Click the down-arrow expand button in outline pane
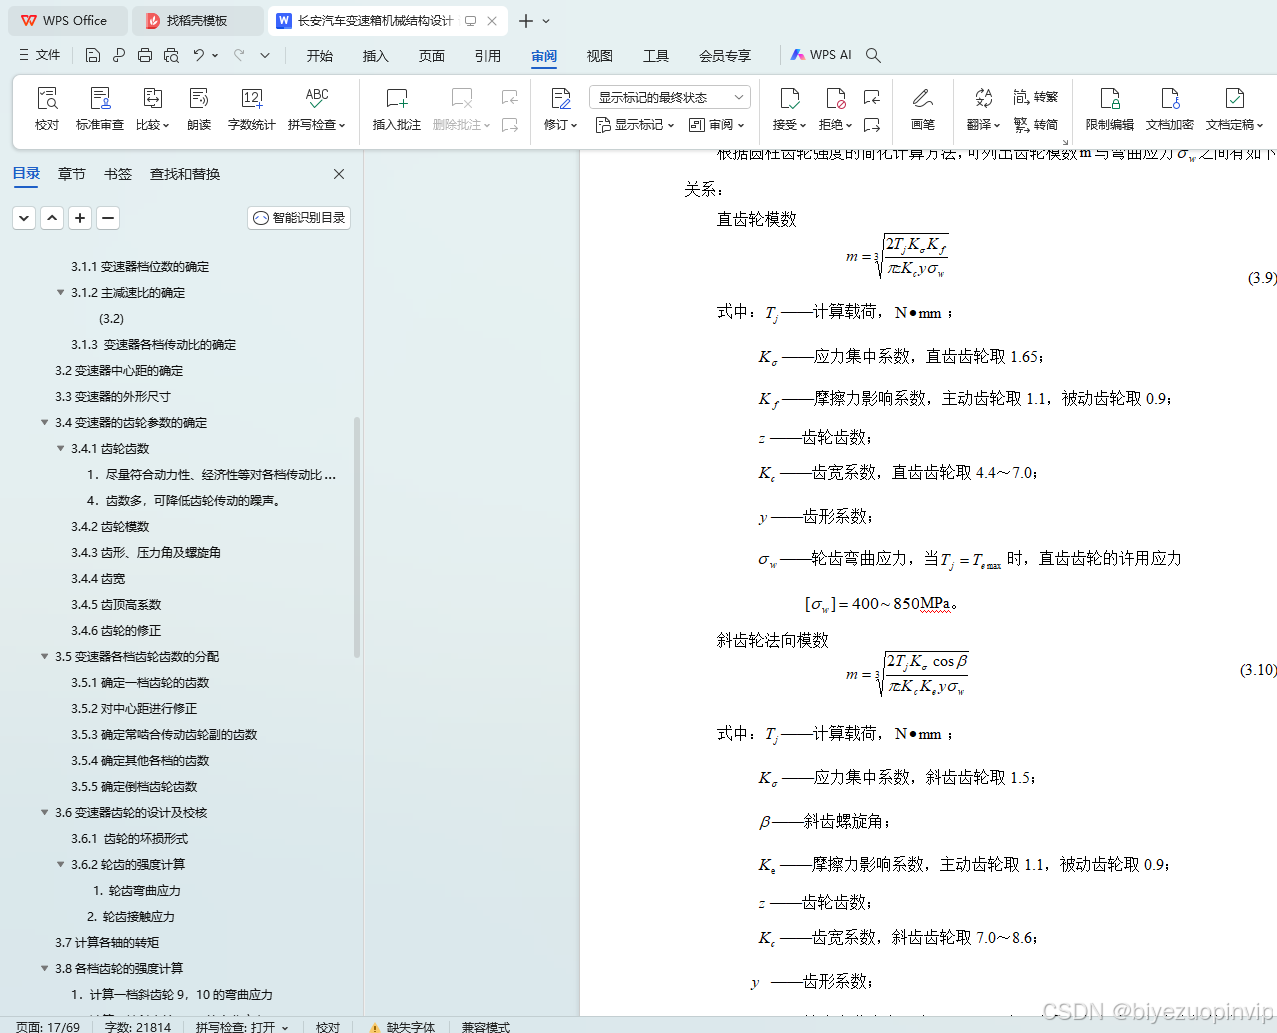 pyautogui.click(x=25, y=218)
